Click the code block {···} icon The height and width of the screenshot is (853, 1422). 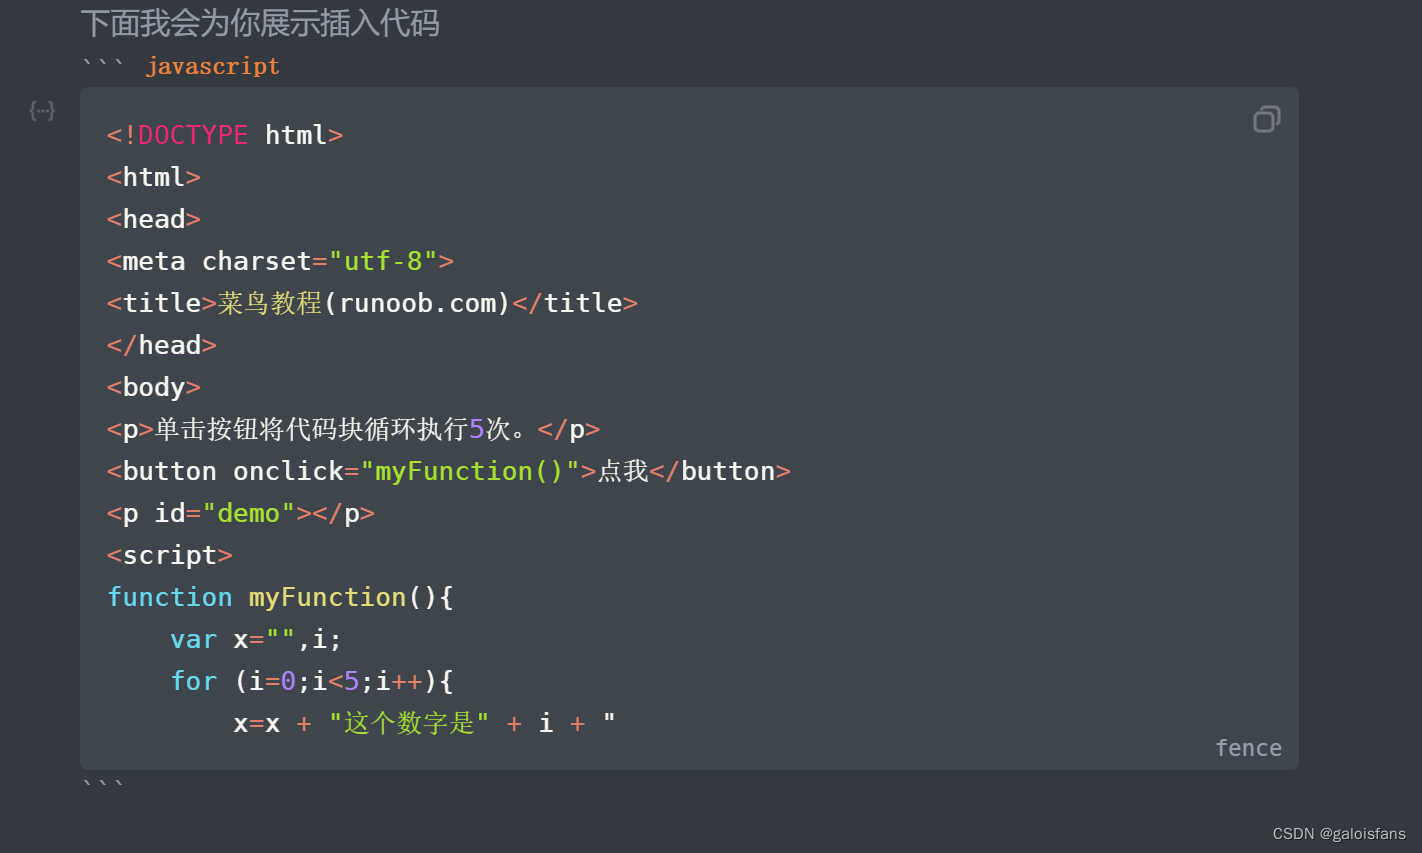click(42, 110)
